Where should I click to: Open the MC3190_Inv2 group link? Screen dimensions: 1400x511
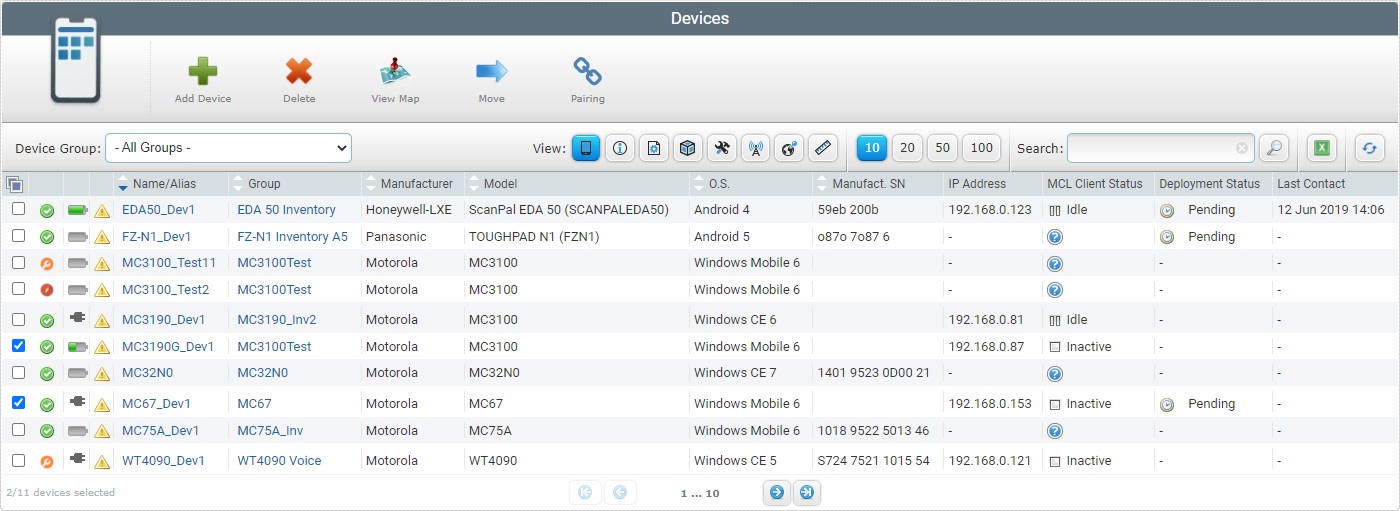276,320
